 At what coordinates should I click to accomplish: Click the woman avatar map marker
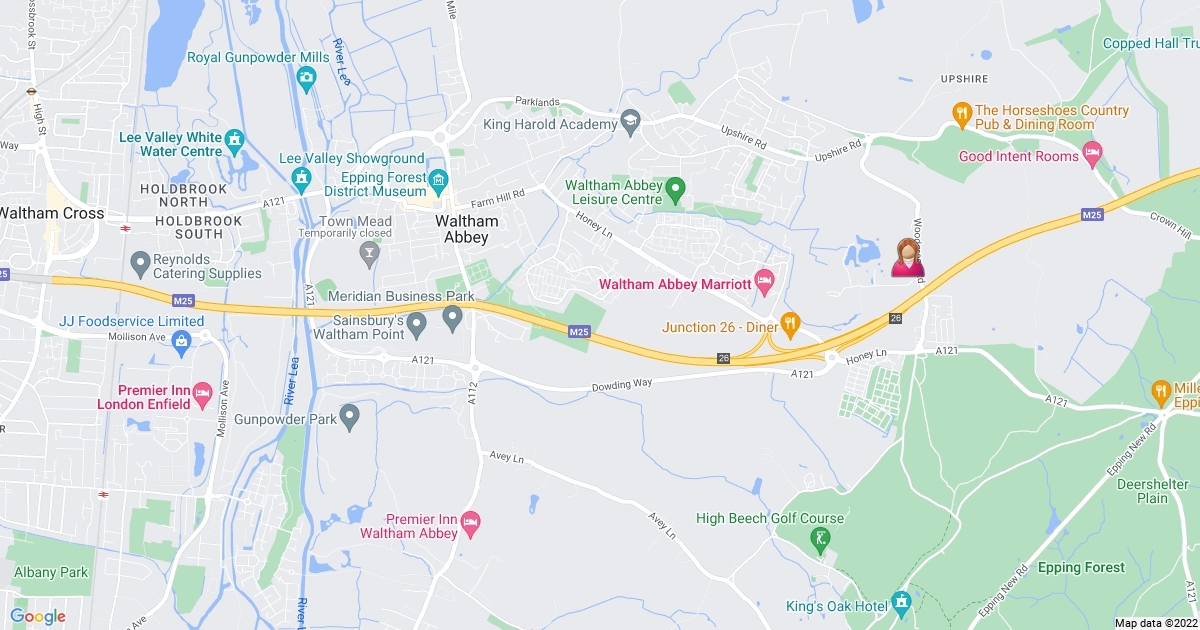click(x=907, y=257)
